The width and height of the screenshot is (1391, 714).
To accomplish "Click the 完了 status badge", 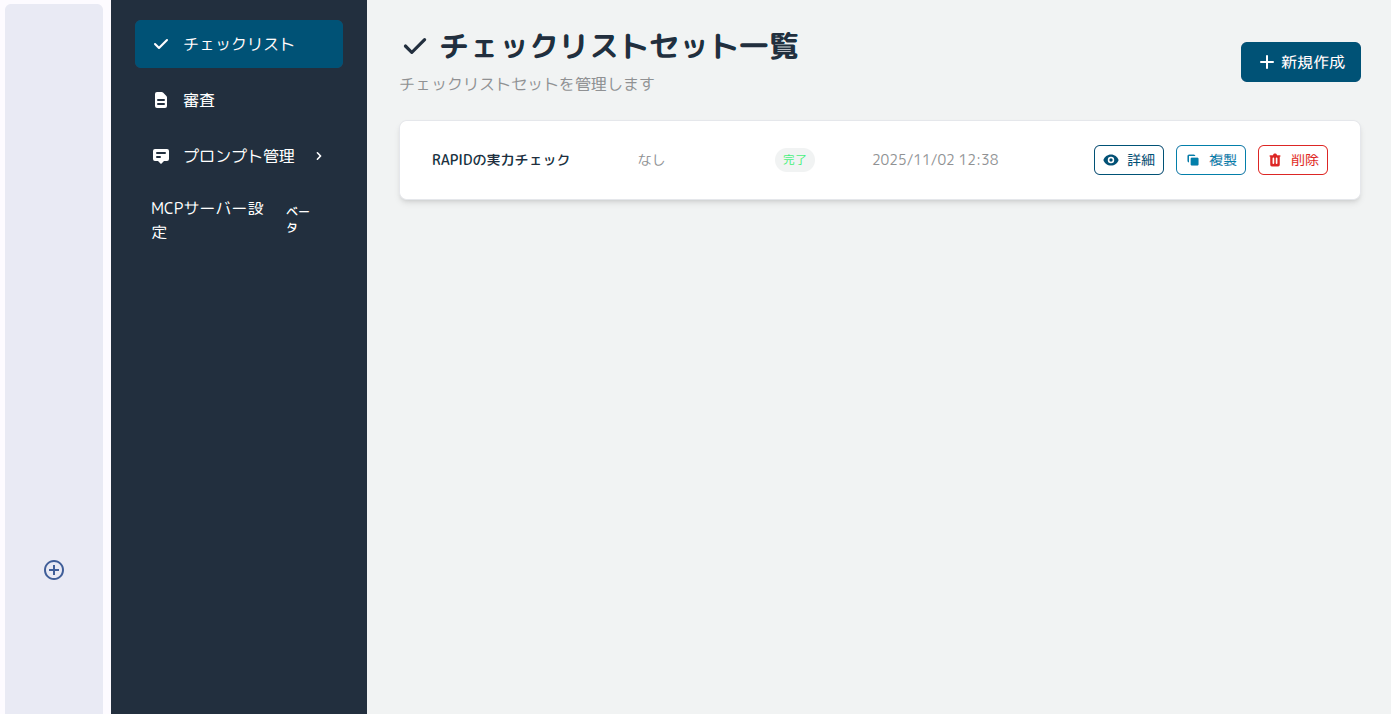I will [x=795, y=160].
